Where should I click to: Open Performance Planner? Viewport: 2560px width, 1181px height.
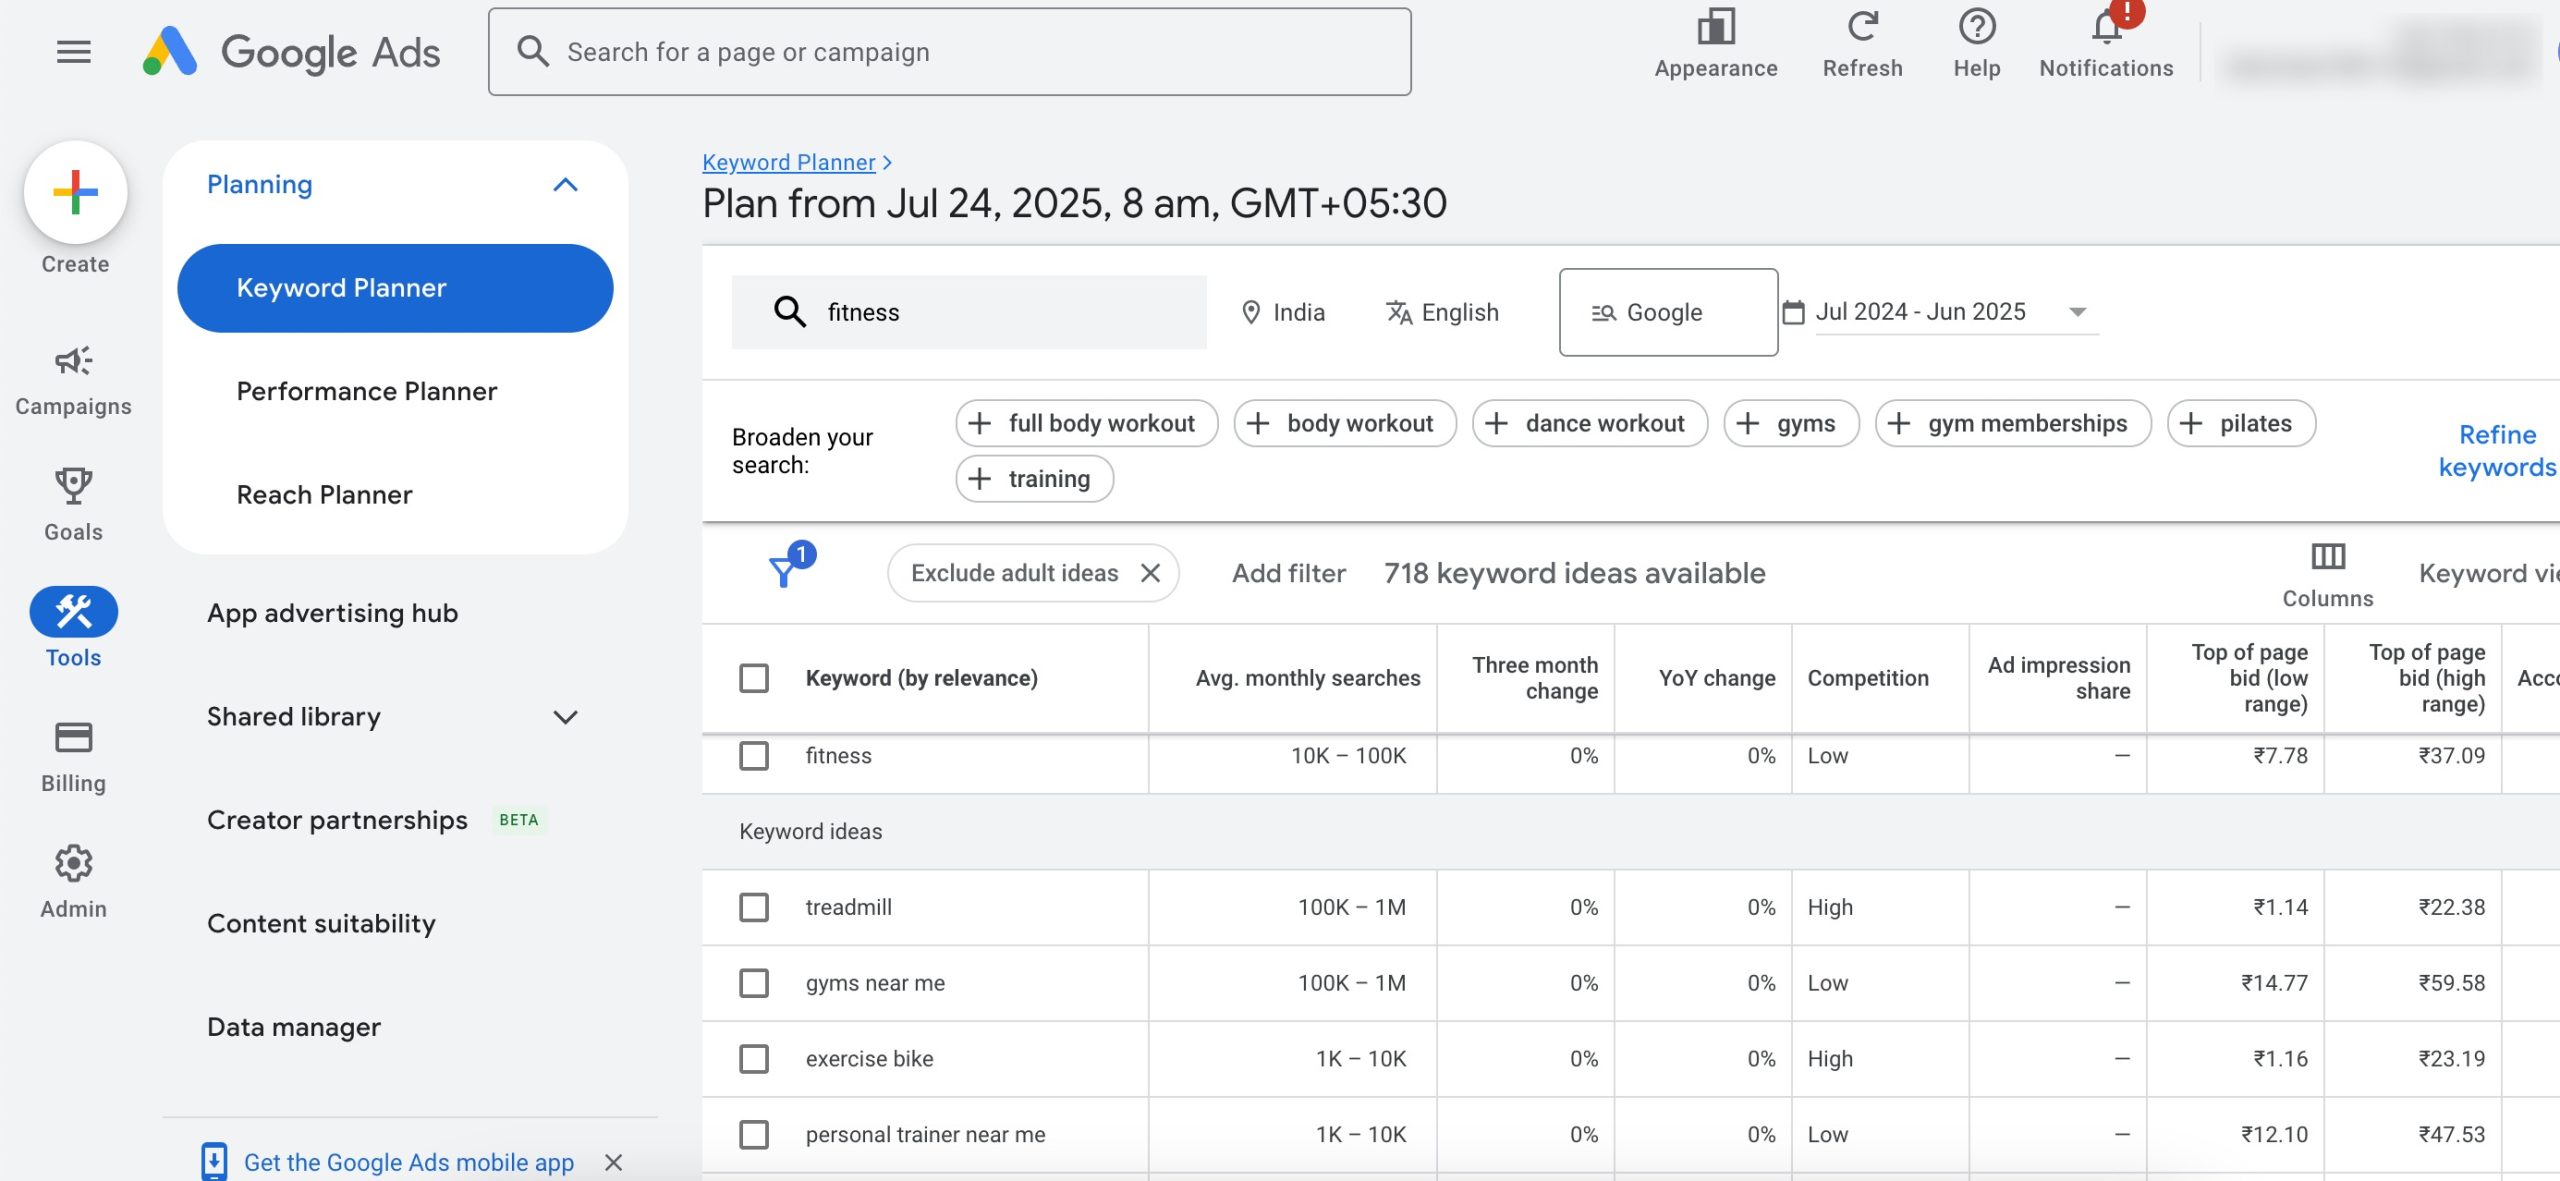[366, 391]
